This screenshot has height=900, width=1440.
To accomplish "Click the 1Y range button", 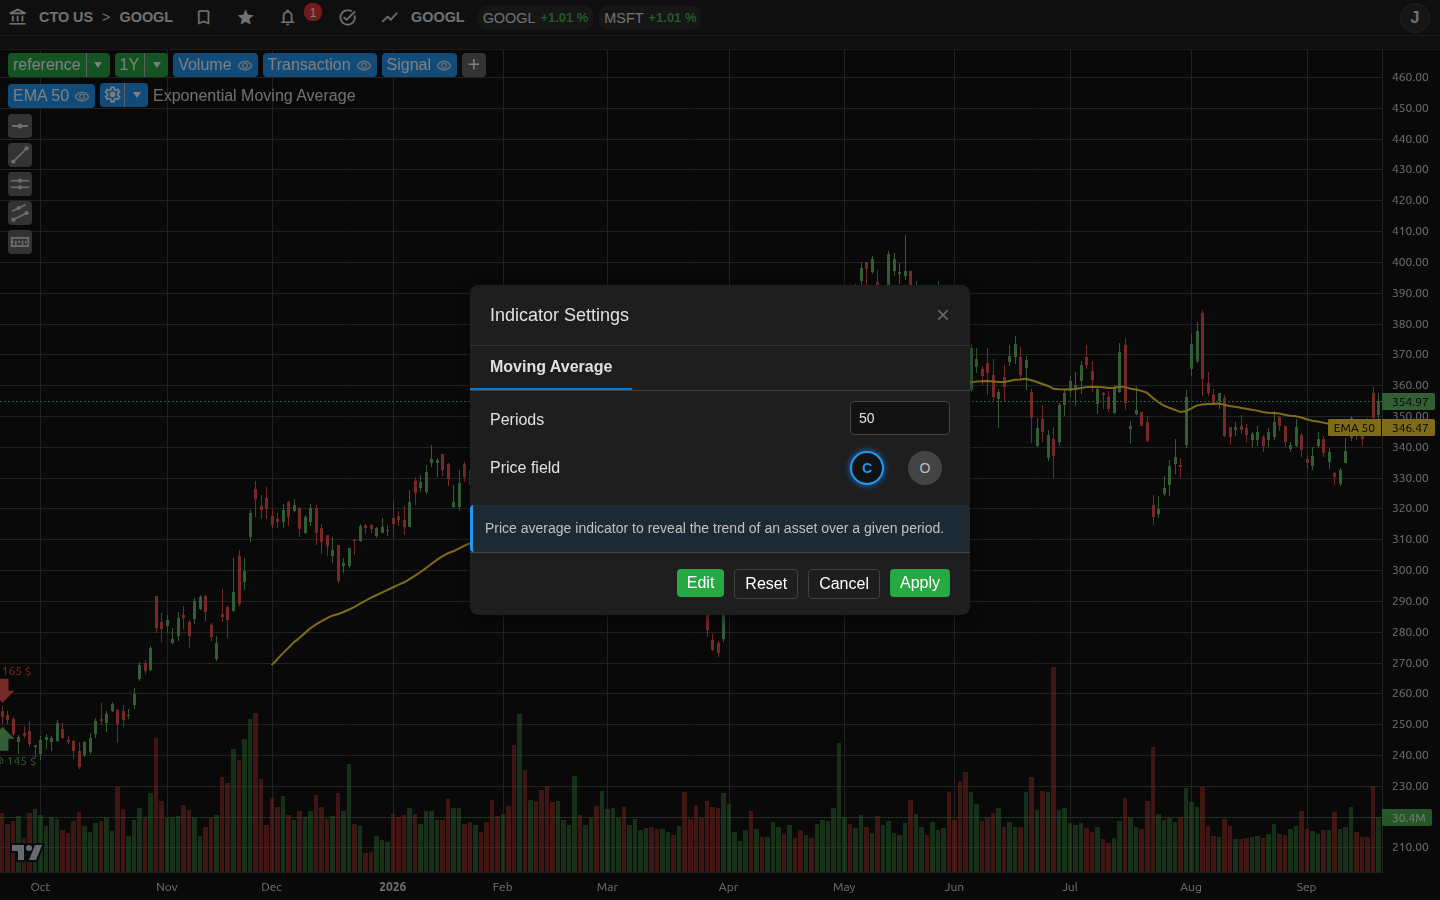I will 130,65.
